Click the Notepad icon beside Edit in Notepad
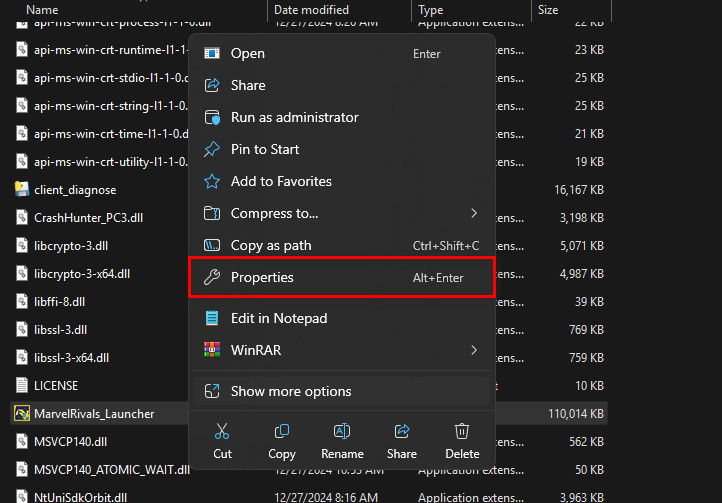The height and width of the screenshot is (503, 722). (x=212, y=318)
